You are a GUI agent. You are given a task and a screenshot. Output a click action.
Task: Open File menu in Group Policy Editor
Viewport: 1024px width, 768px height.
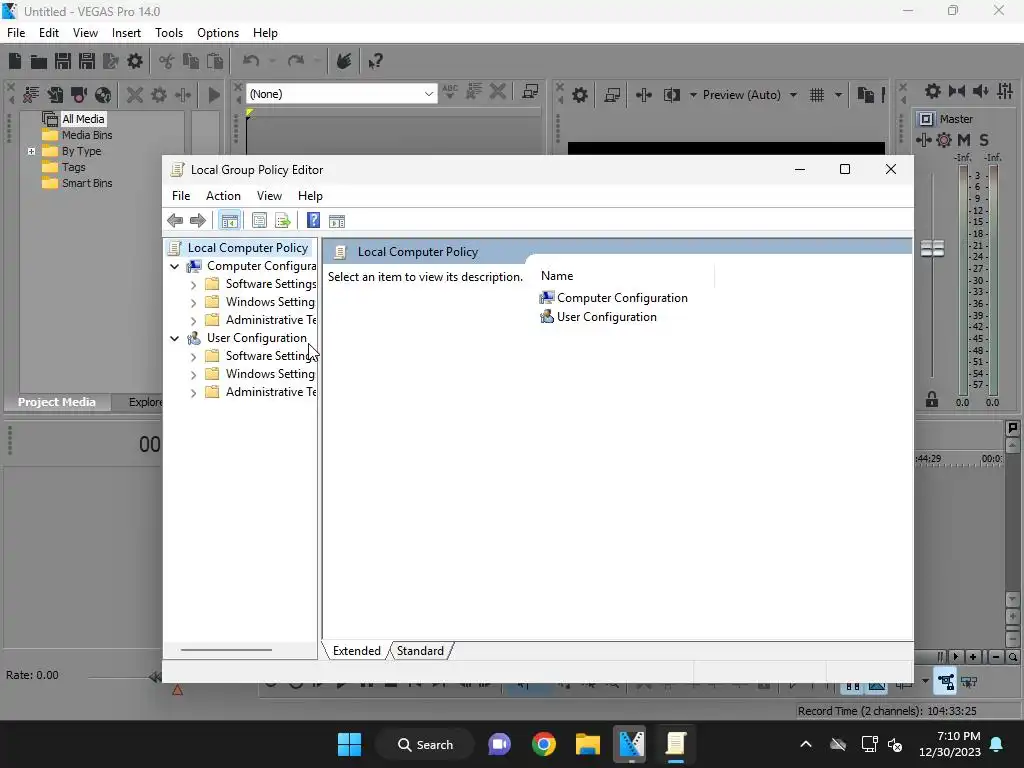[181, 196]
